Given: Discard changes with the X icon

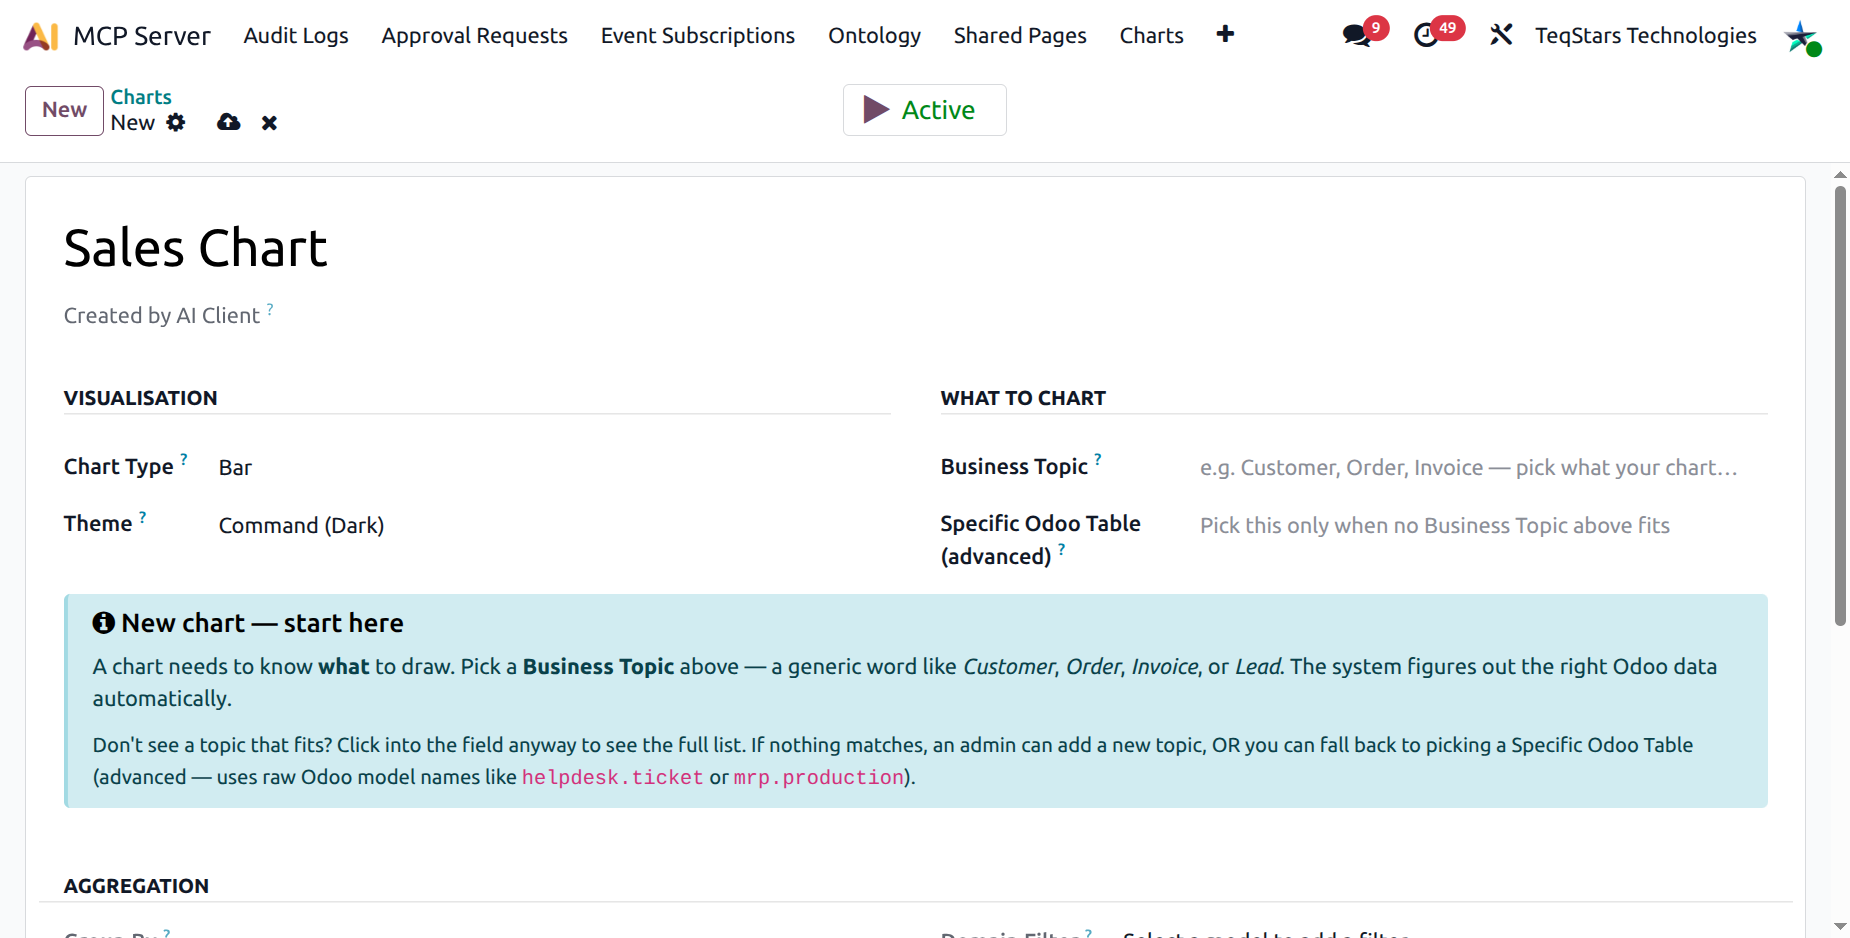Looking at the screenshot, I should click(x=269, y=123).
